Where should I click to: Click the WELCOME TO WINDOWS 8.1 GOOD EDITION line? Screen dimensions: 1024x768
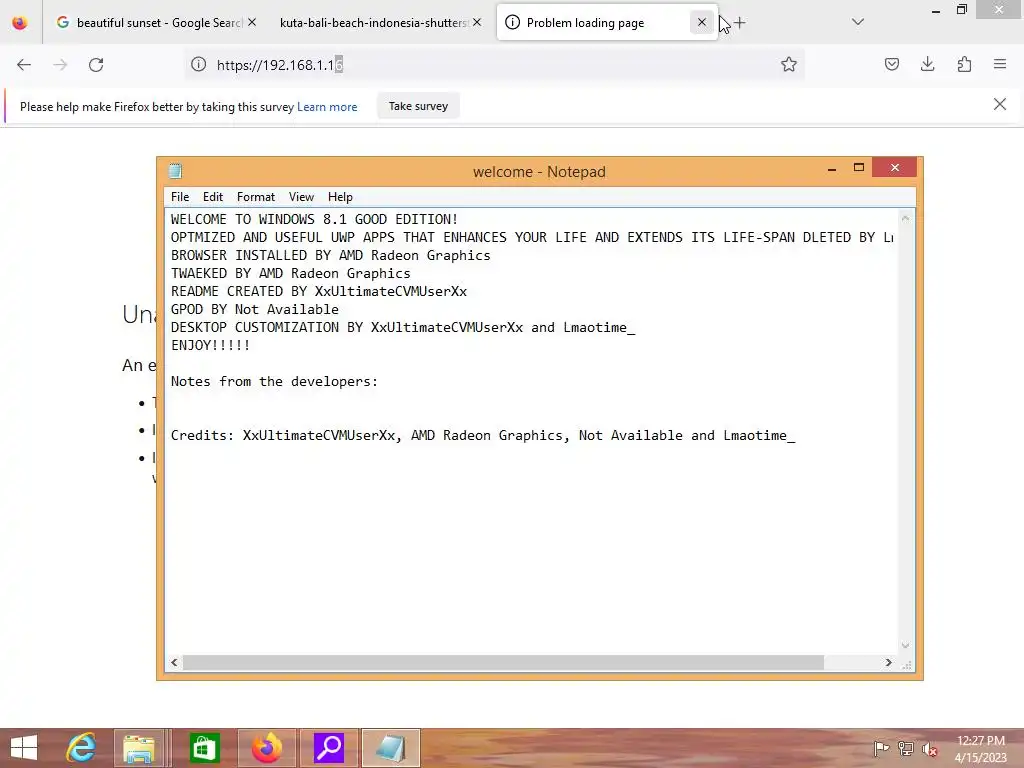[314, 219]
